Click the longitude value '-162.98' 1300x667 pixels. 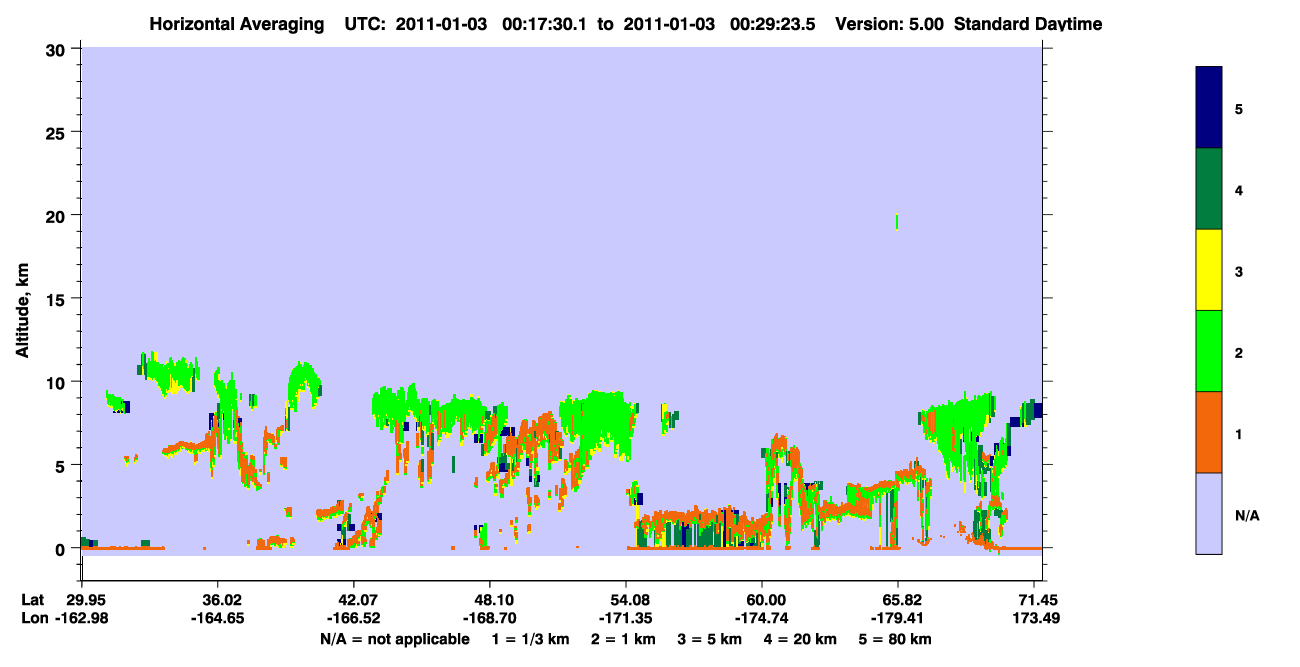point(82,618)
